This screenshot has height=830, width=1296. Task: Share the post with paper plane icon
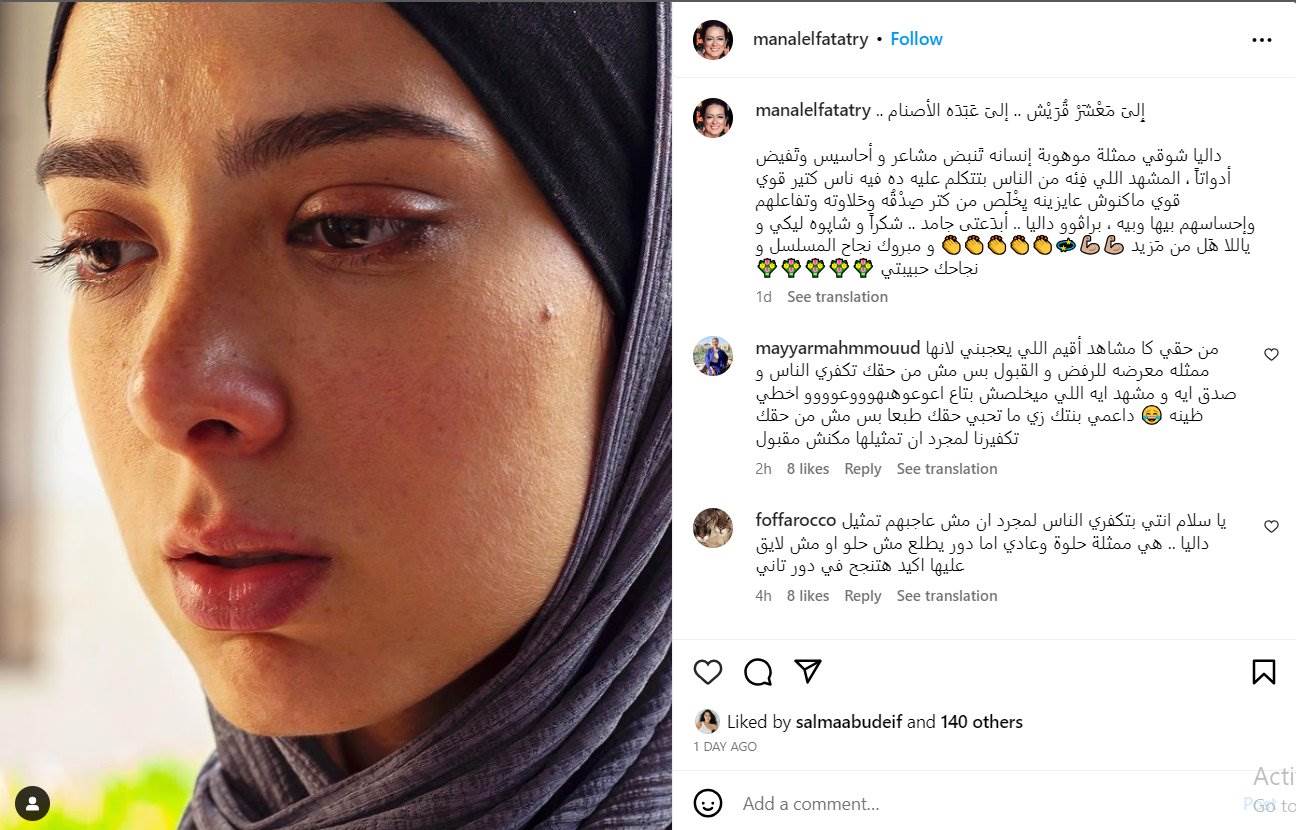(x=808, y=671)
